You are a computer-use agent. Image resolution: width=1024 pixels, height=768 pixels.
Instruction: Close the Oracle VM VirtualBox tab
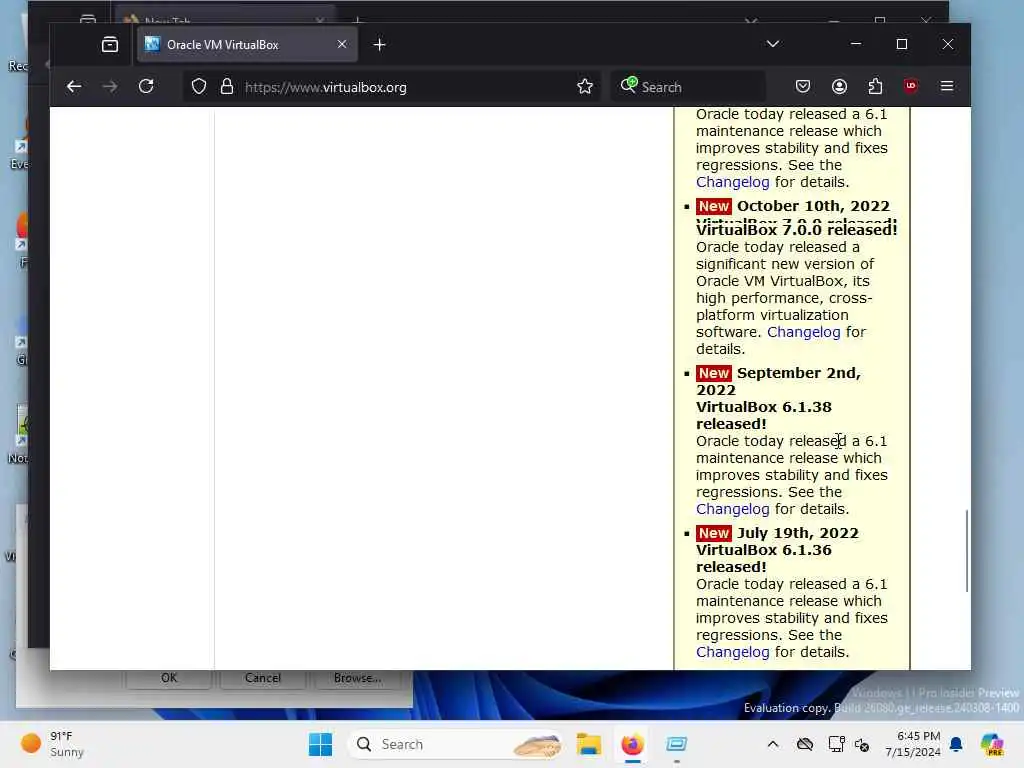pyautogui.click(x=342, y=44)
